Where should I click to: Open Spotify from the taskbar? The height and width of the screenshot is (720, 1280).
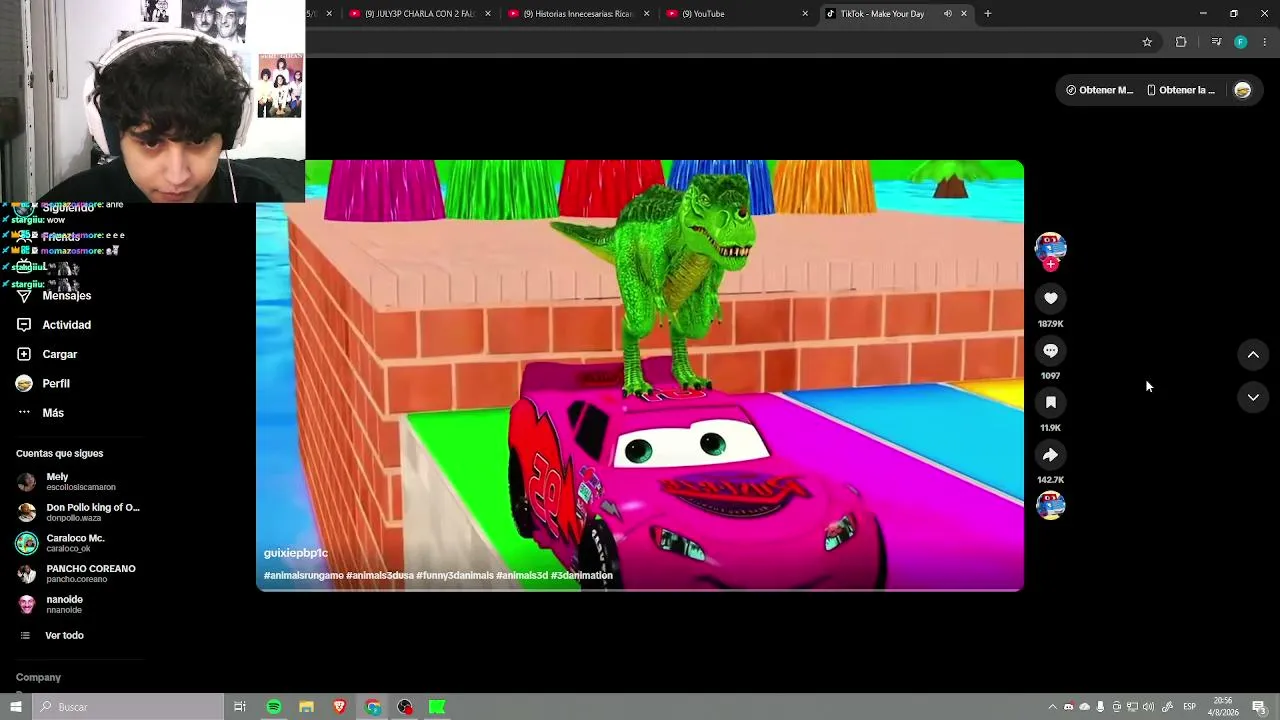[x=274, y=707]
